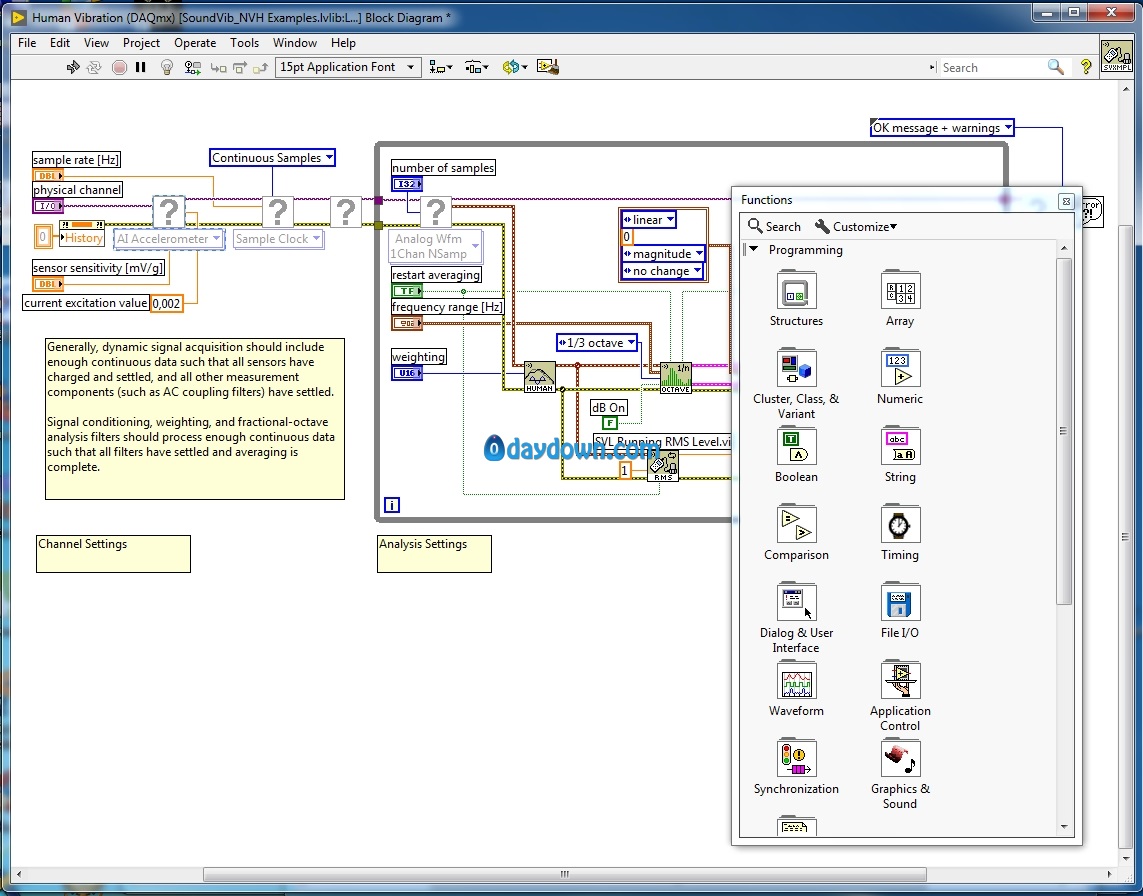This screenshot has height=896, width=1143.
Task: Toggle the Pause button
Action: point(141,67)
